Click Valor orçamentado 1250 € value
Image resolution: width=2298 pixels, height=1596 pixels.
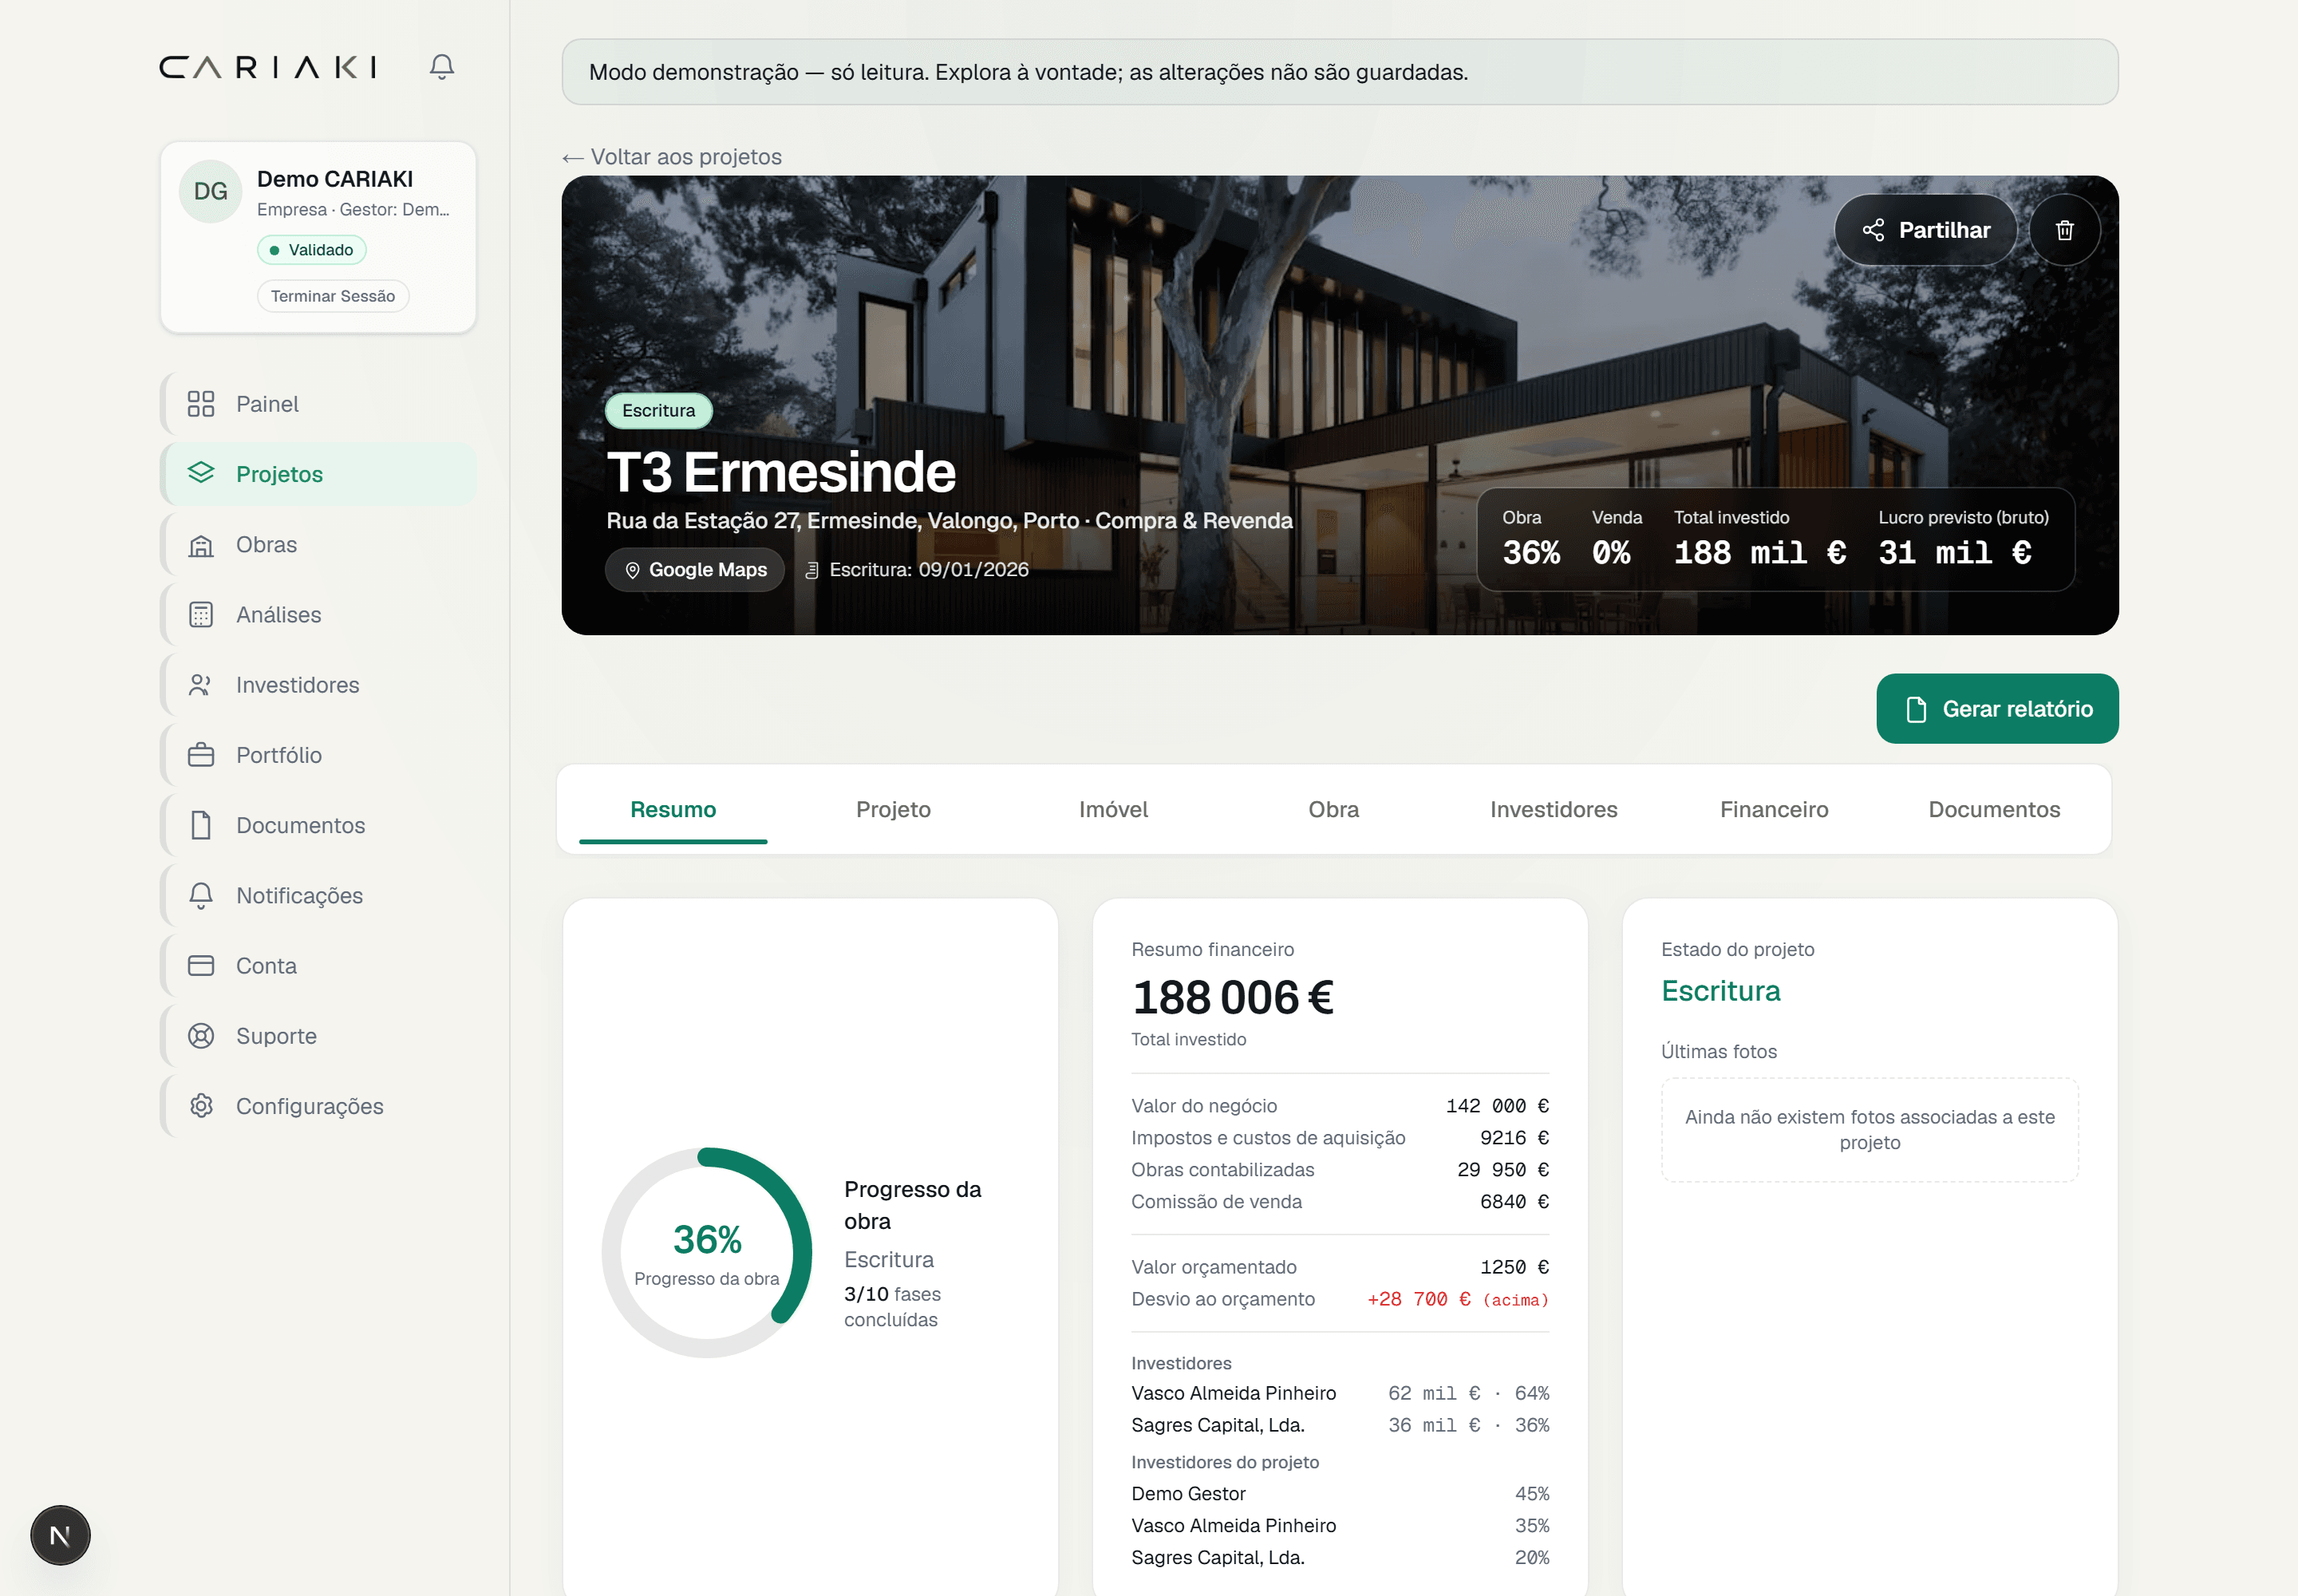point(1514,1267)
